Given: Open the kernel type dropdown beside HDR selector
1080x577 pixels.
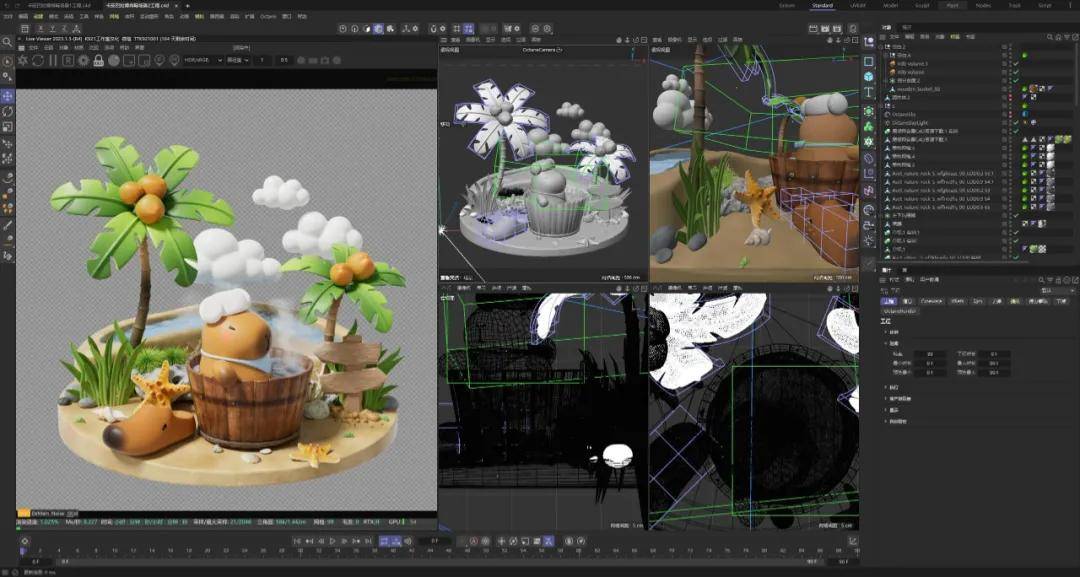Looking at the screenshot, I should [x=238, y=61].
